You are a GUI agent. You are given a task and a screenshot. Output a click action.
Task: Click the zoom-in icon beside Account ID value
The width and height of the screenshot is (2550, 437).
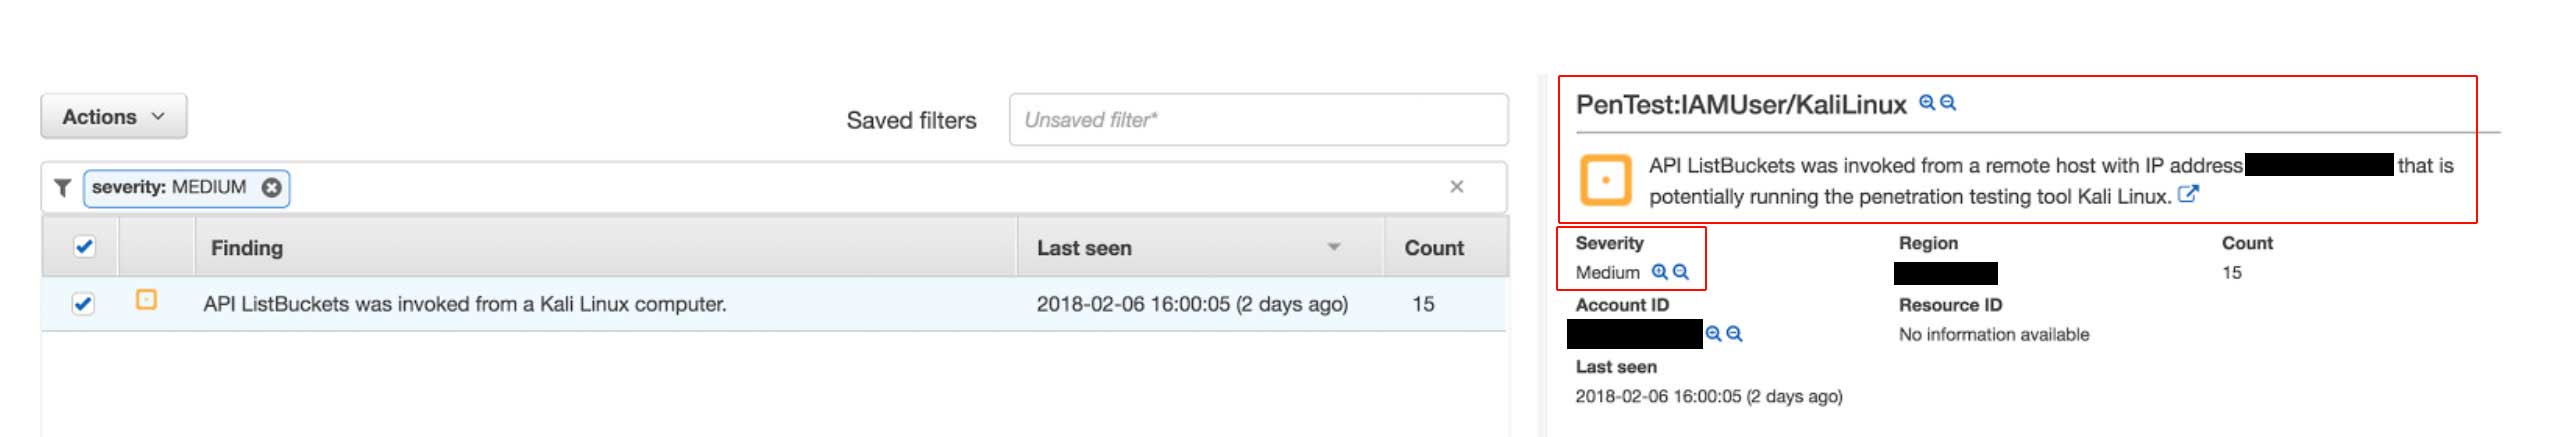(x=1713, y=334)
